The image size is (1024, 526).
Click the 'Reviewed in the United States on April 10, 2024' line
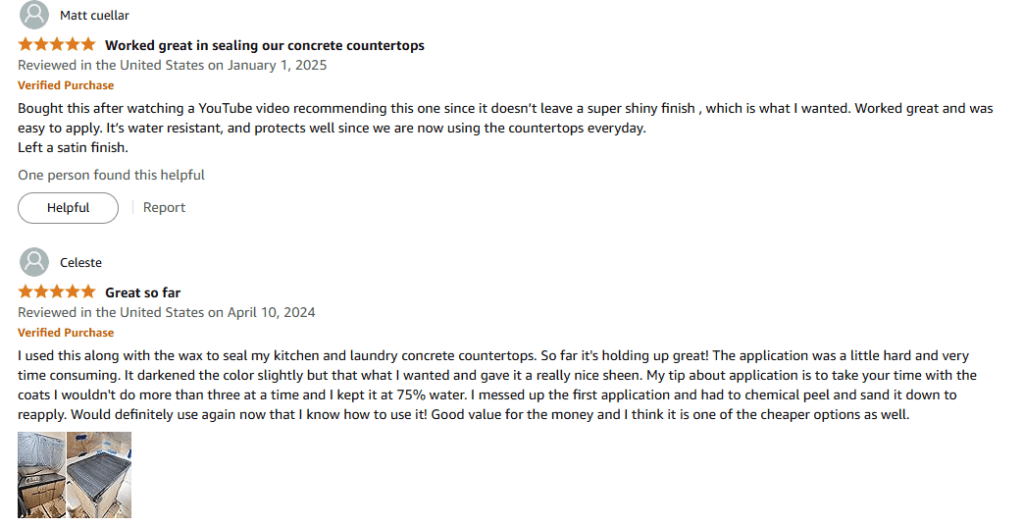(166, 312)
